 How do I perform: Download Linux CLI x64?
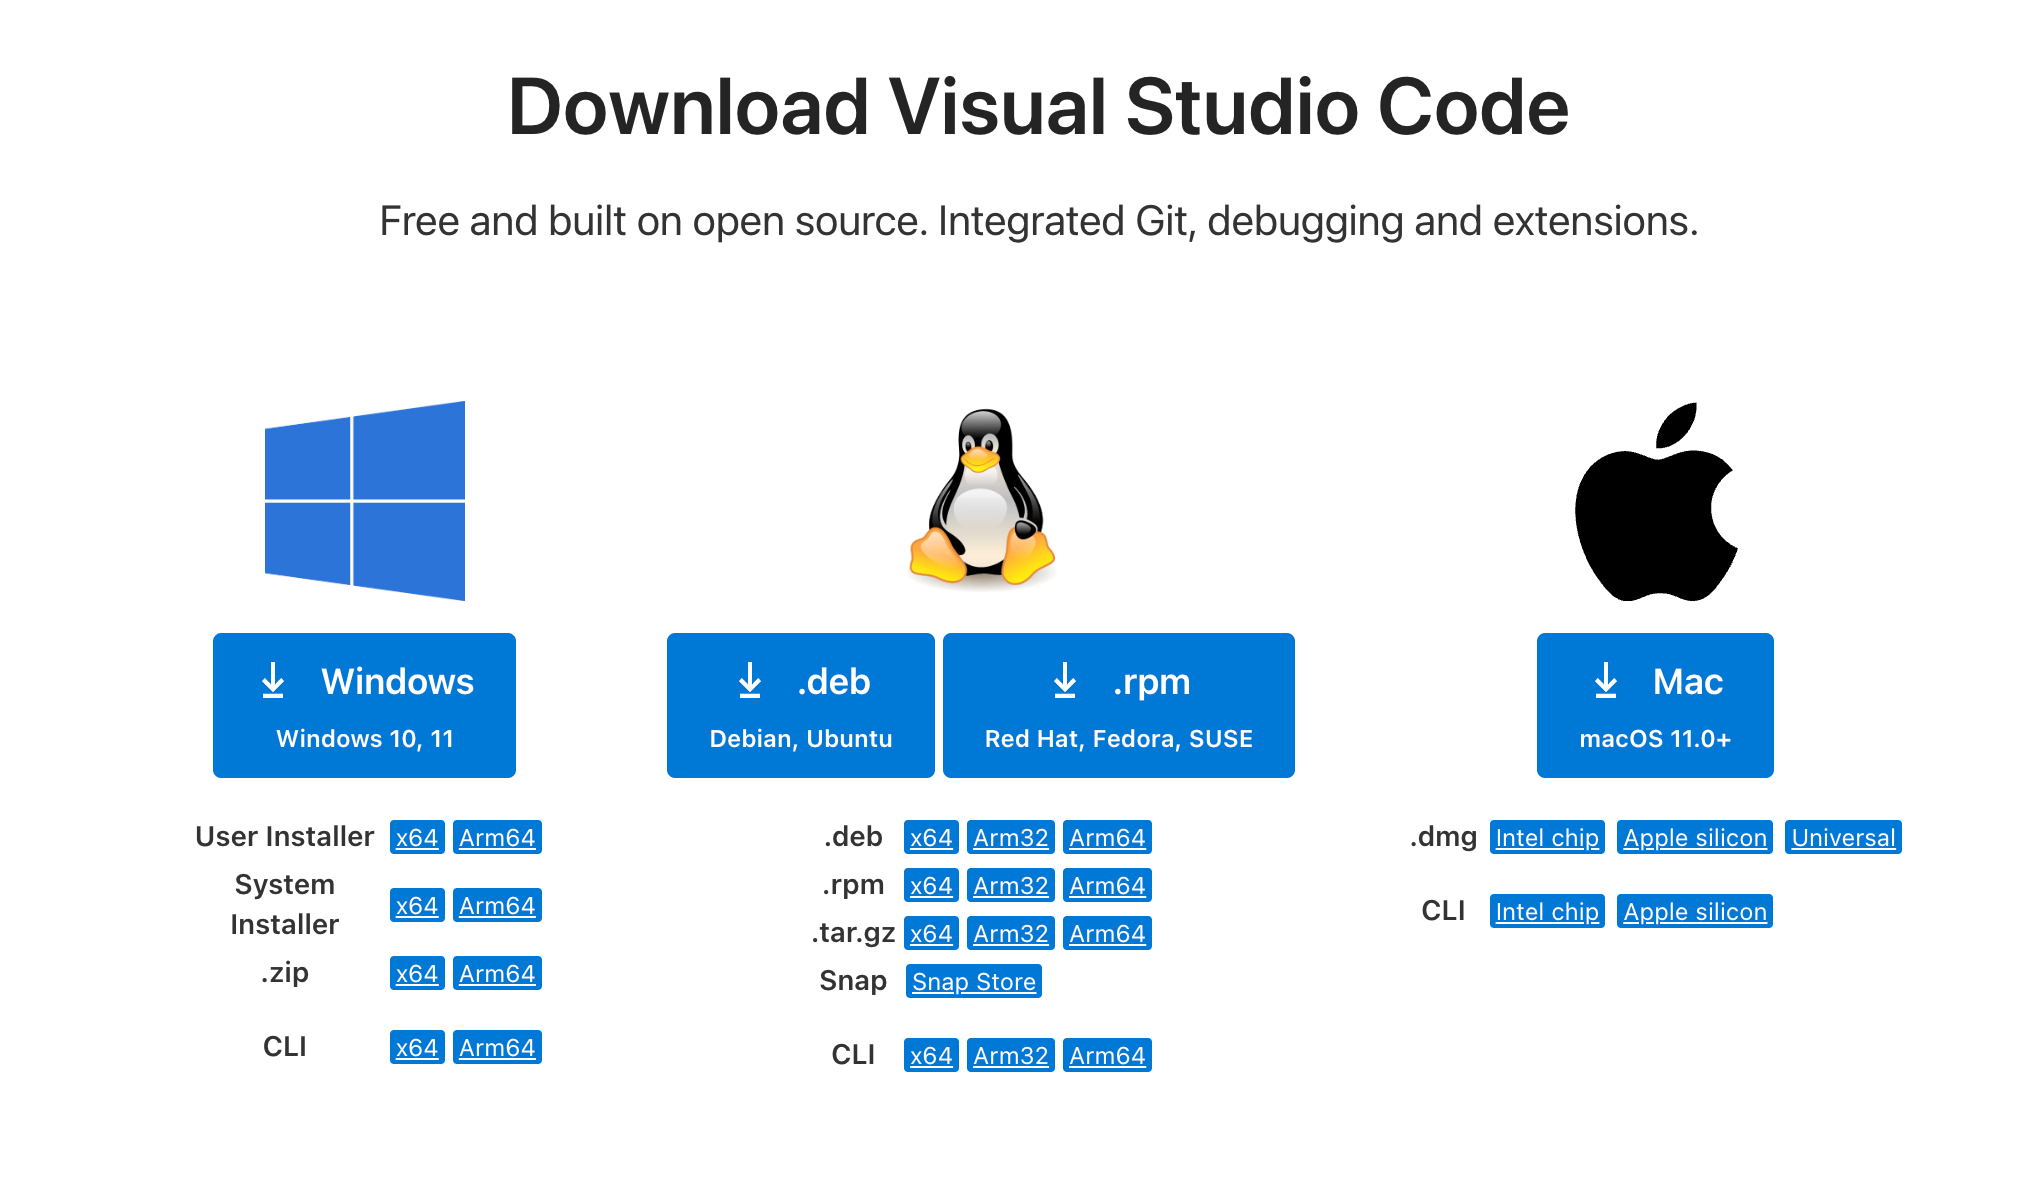[931, 1055]
